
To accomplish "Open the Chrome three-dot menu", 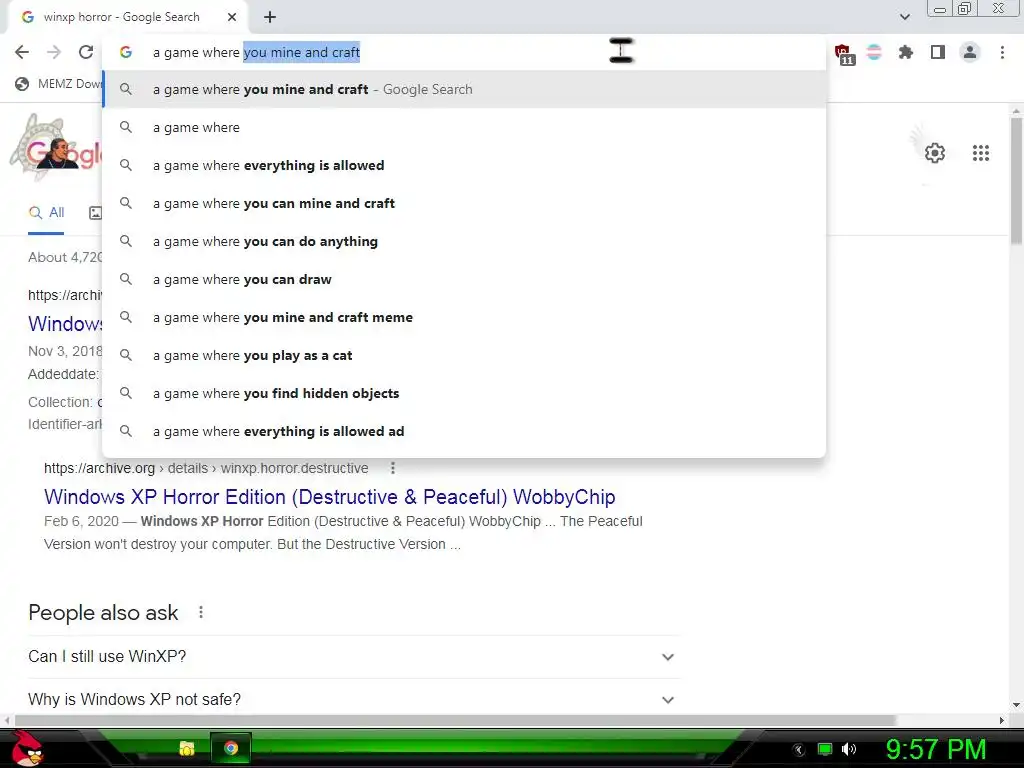I will pos(1002,52).
